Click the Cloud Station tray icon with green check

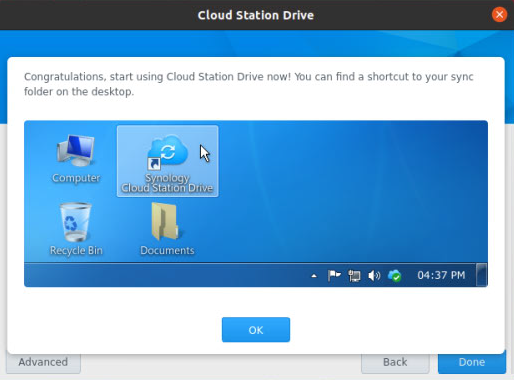click(395, 276)
